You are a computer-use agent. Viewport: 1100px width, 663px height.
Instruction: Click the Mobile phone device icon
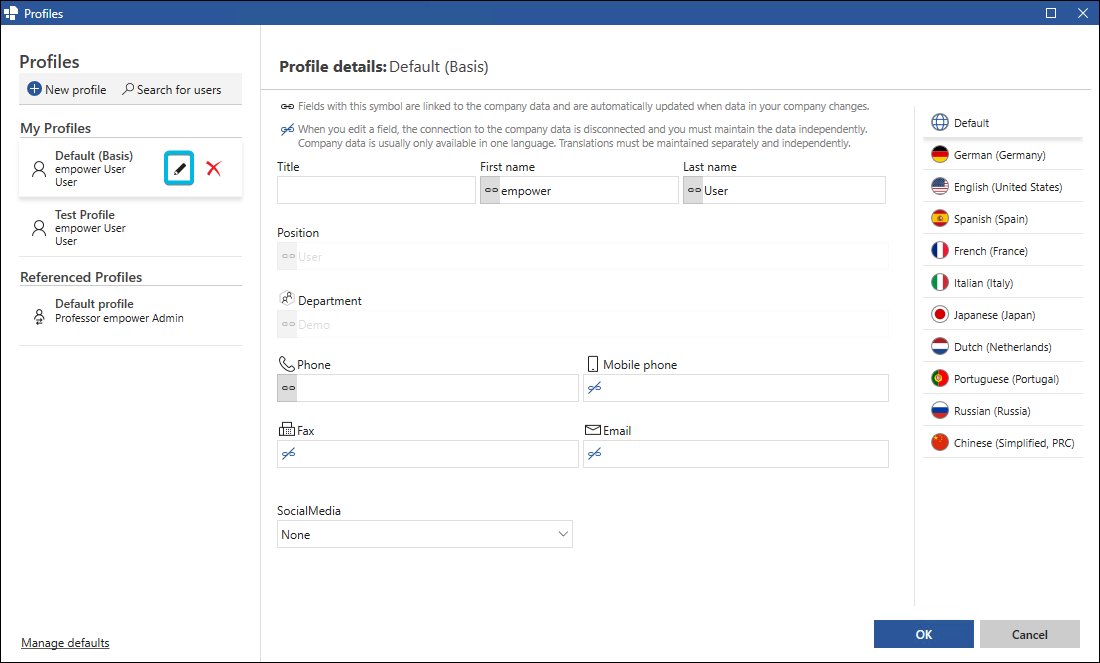(x=593, y=363)
